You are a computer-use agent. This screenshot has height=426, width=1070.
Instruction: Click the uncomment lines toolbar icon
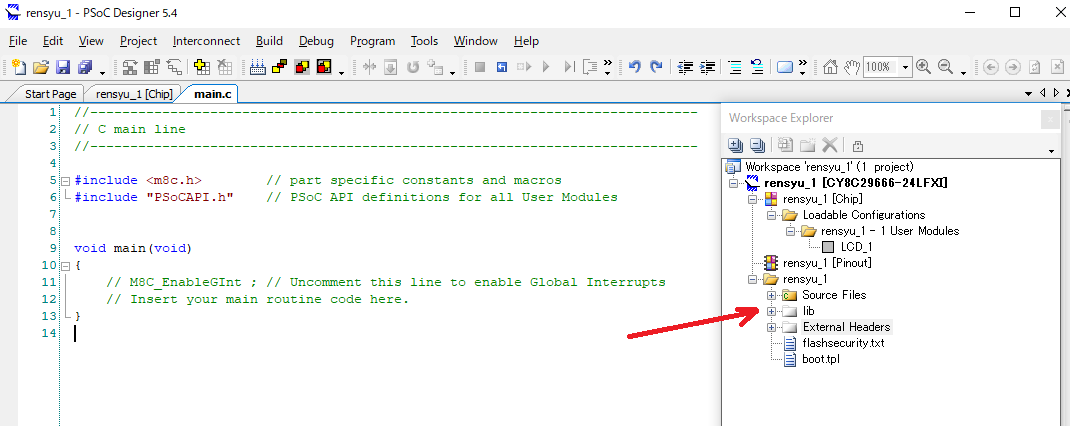(757, 67)
